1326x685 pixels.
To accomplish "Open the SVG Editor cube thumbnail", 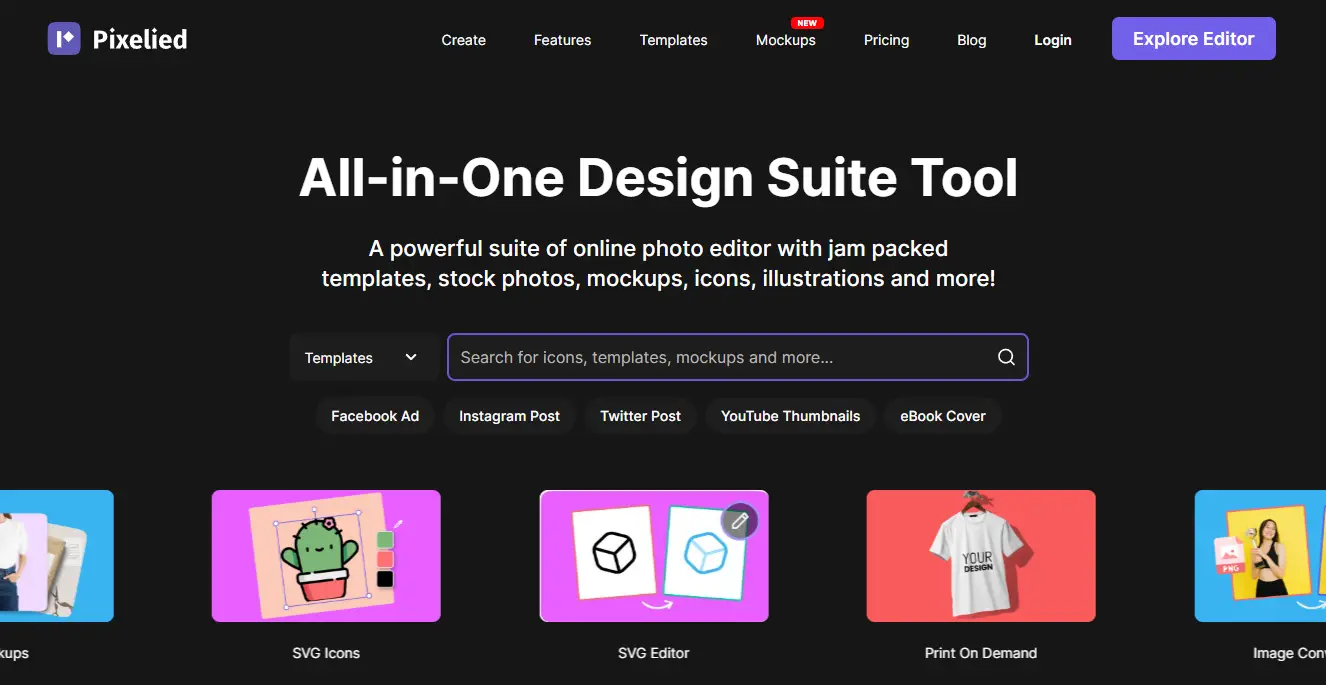I will (654, 556).
